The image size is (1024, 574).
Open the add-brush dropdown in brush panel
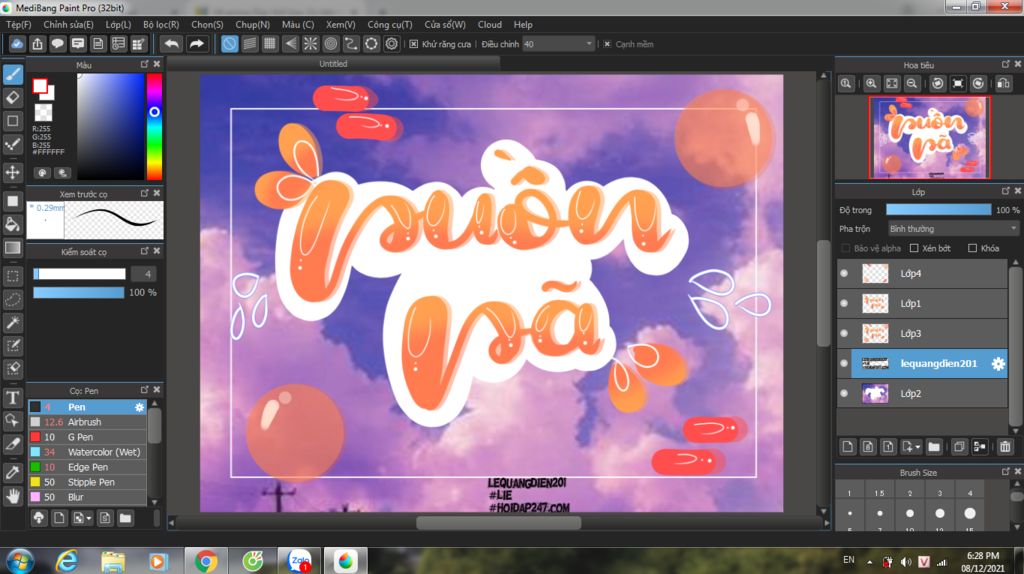[88, 518]
